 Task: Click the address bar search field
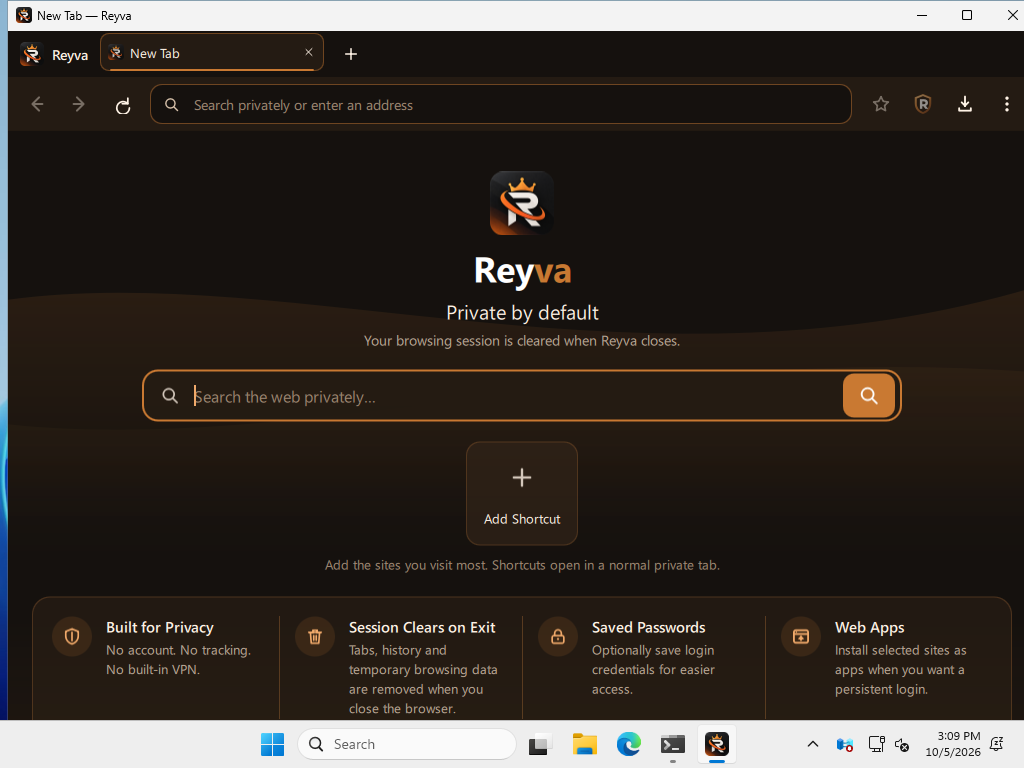point(500,104)
